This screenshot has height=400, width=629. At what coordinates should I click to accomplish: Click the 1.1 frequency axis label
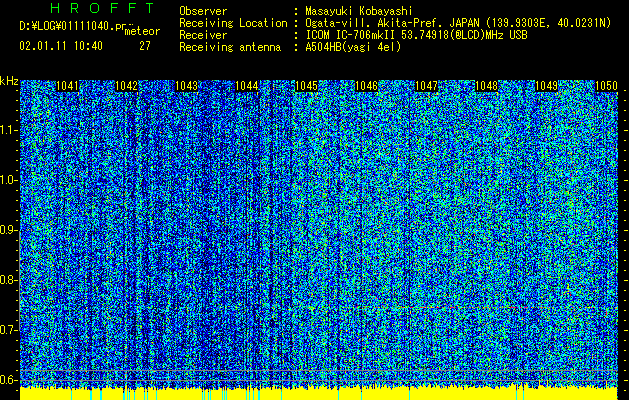8,130
